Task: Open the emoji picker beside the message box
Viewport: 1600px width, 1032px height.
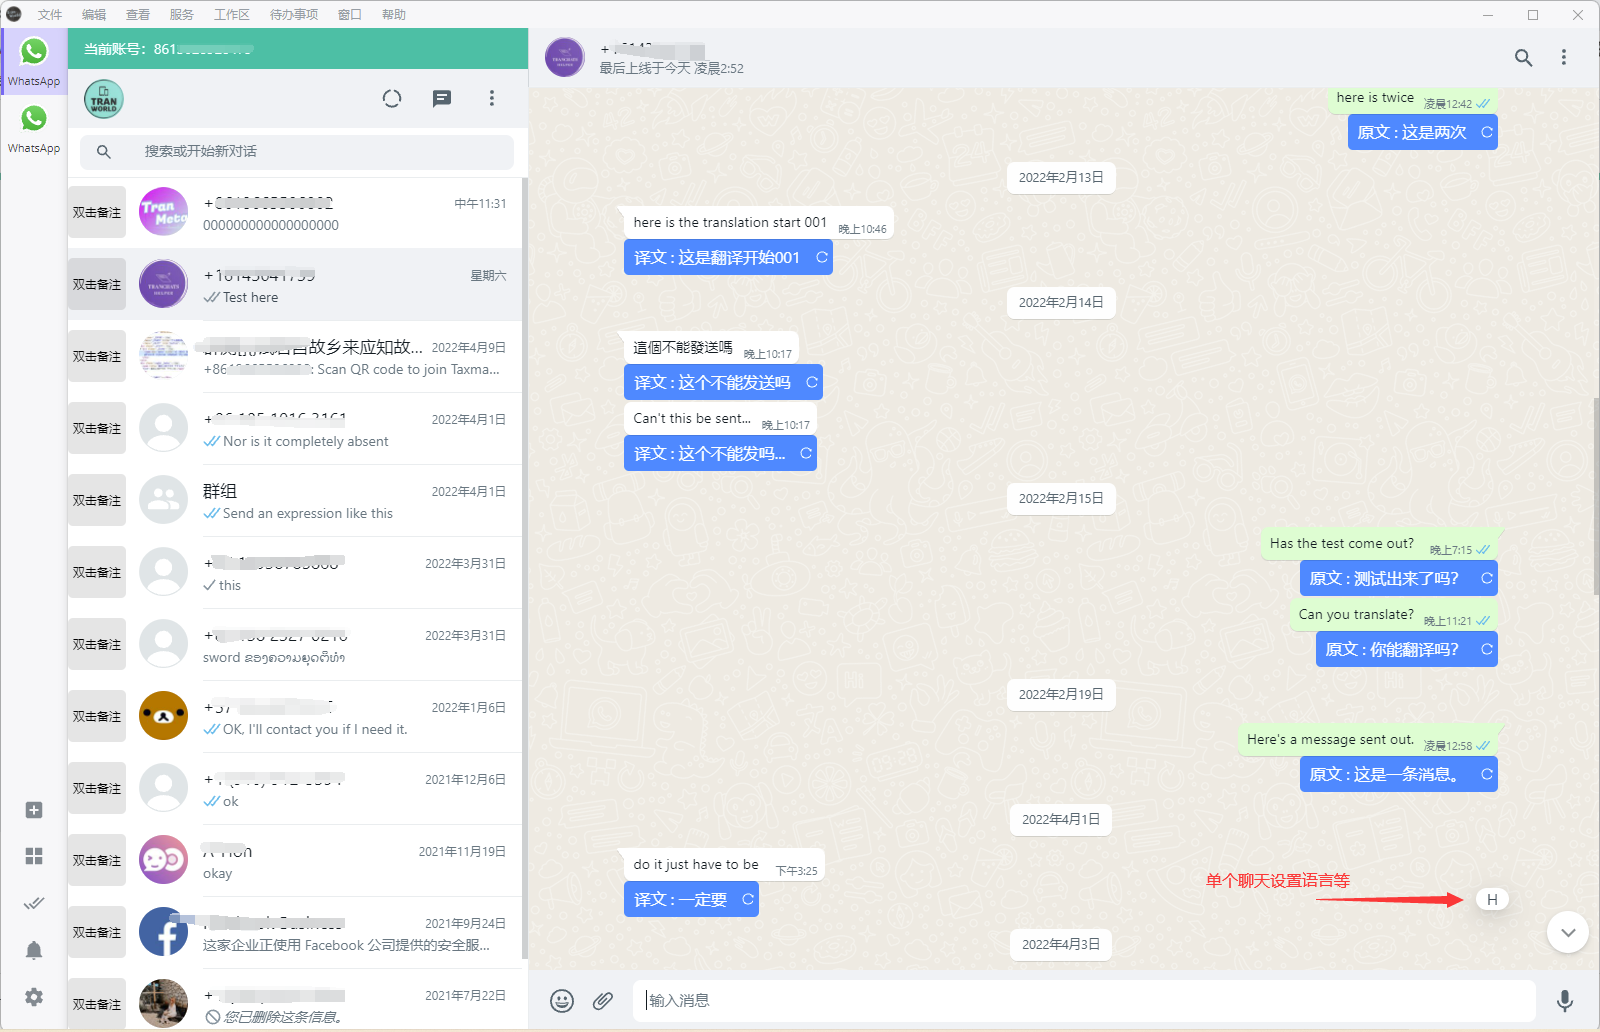Action: (x=562, y=1000)
